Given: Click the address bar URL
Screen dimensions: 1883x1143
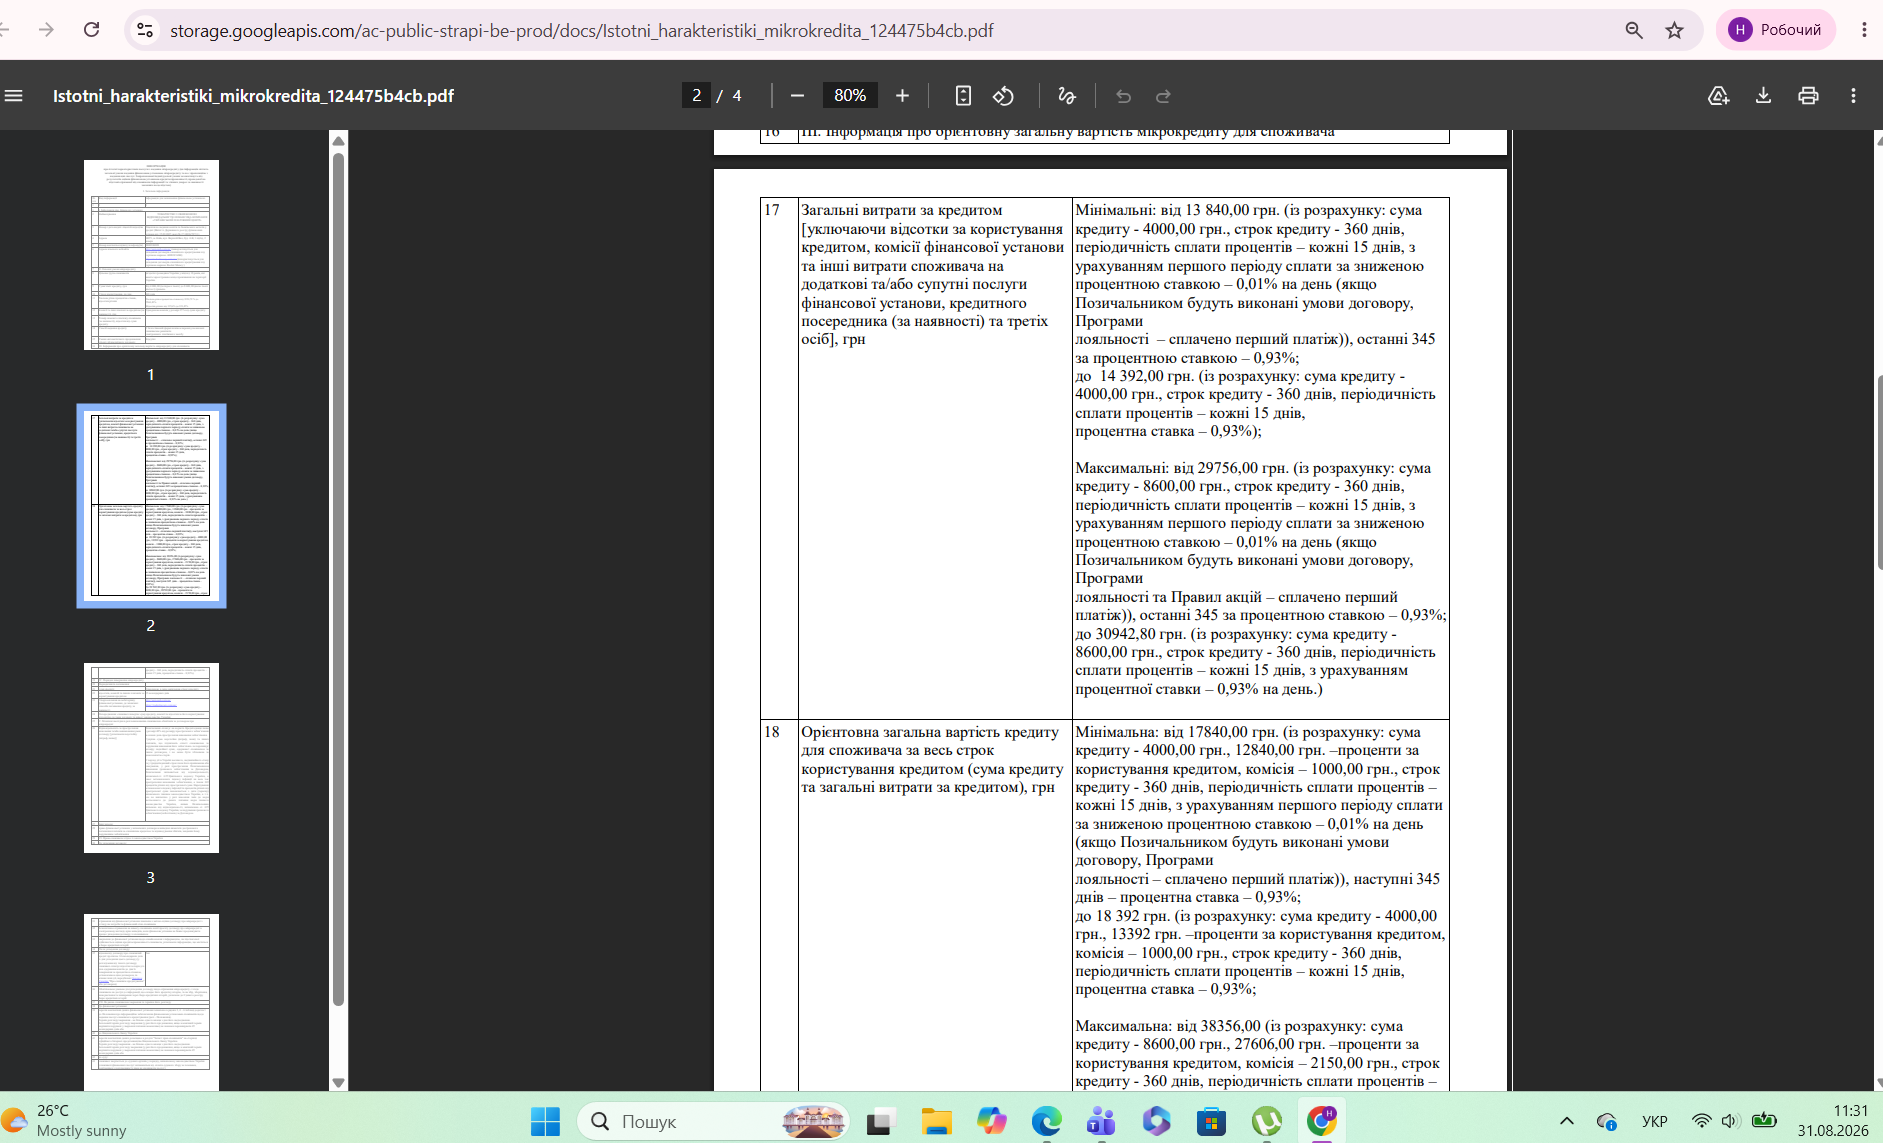Looking at the screenshot, I should (581, 31).
